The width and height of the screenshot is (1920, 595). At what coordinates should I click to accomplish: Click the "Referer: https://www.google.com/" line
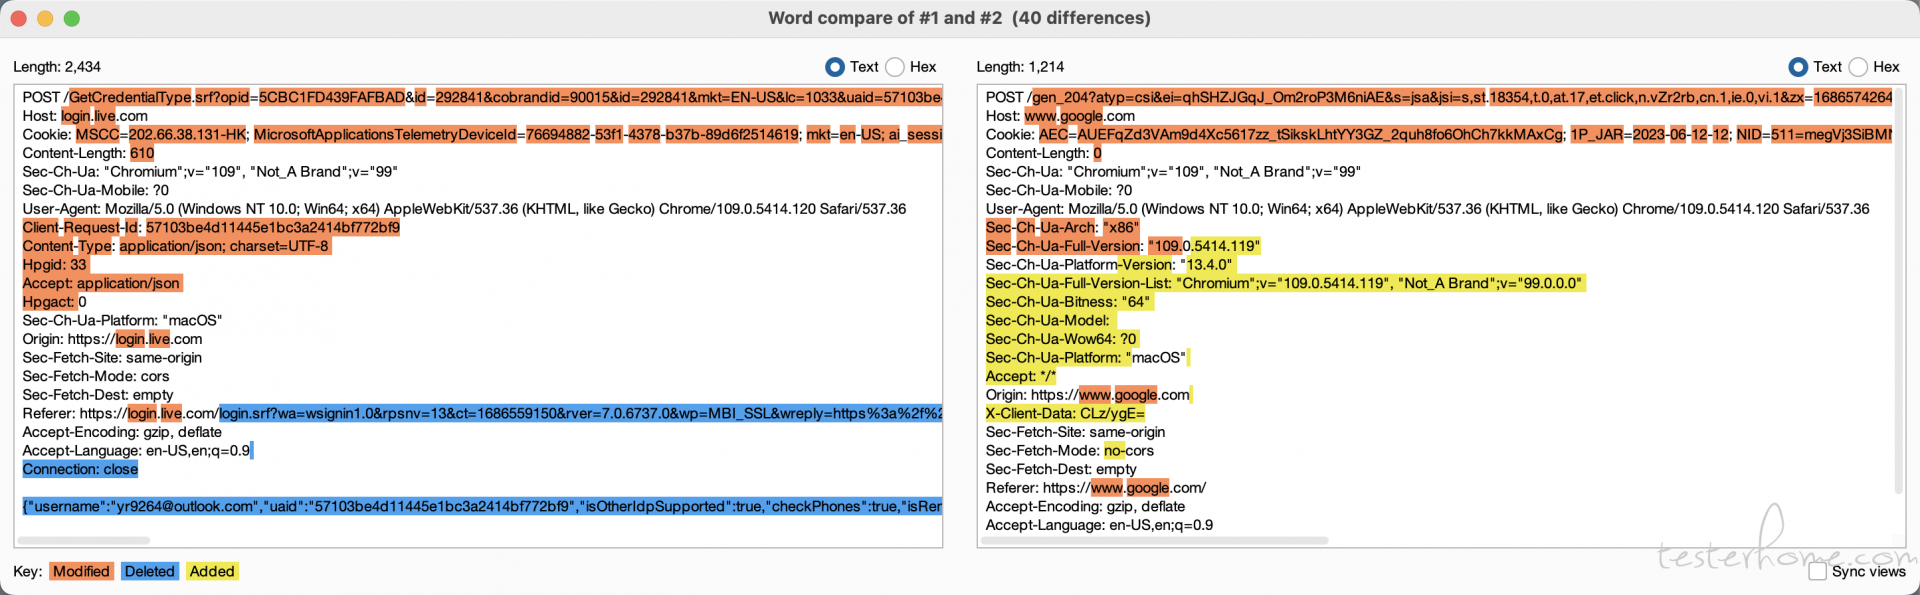point(1096,488)
